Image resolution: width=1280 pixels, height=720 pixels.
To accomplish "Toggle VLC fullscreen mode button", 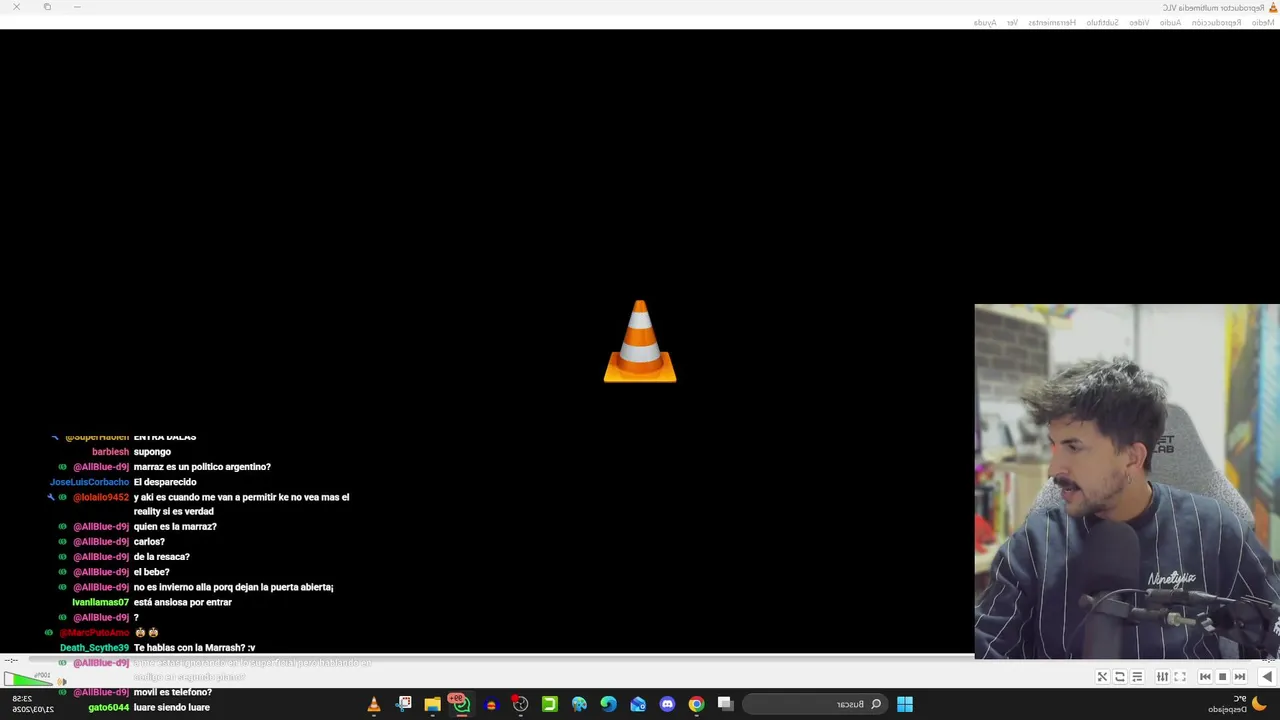I will click(x=1180, y=677).
